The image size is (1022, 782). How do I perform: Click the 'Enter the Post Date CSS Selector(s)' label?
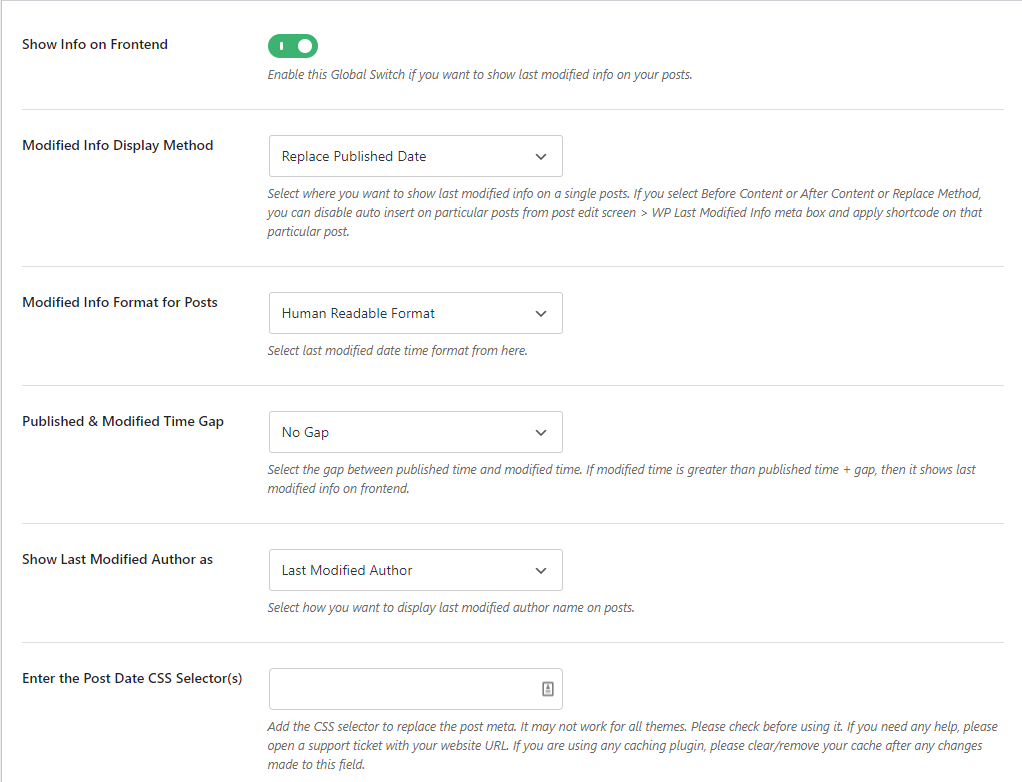point(132,678)
